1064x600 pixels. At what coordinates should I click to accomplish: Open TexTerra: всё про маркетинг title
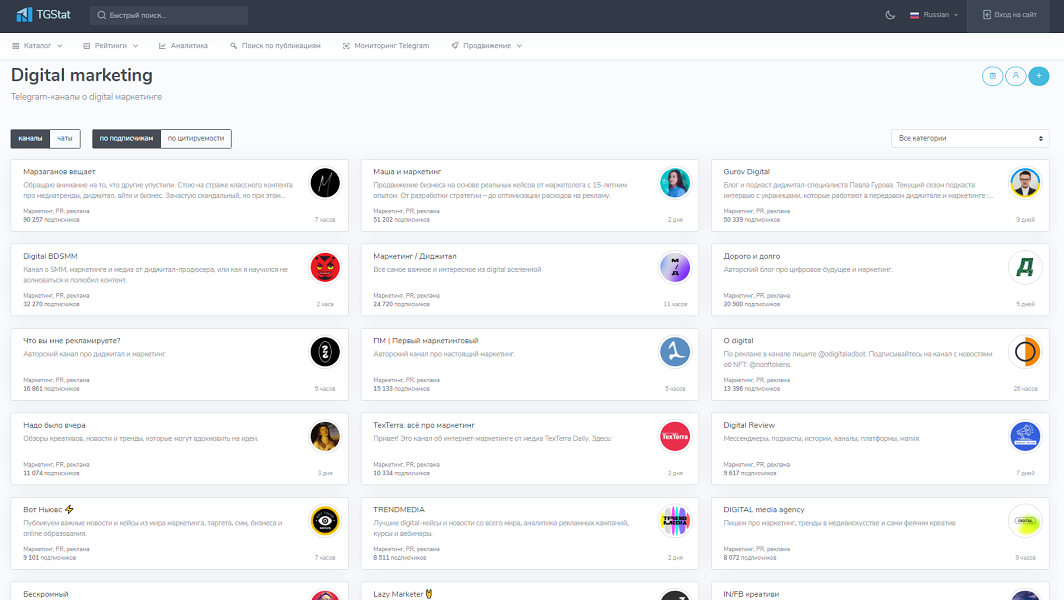(424, 426)
